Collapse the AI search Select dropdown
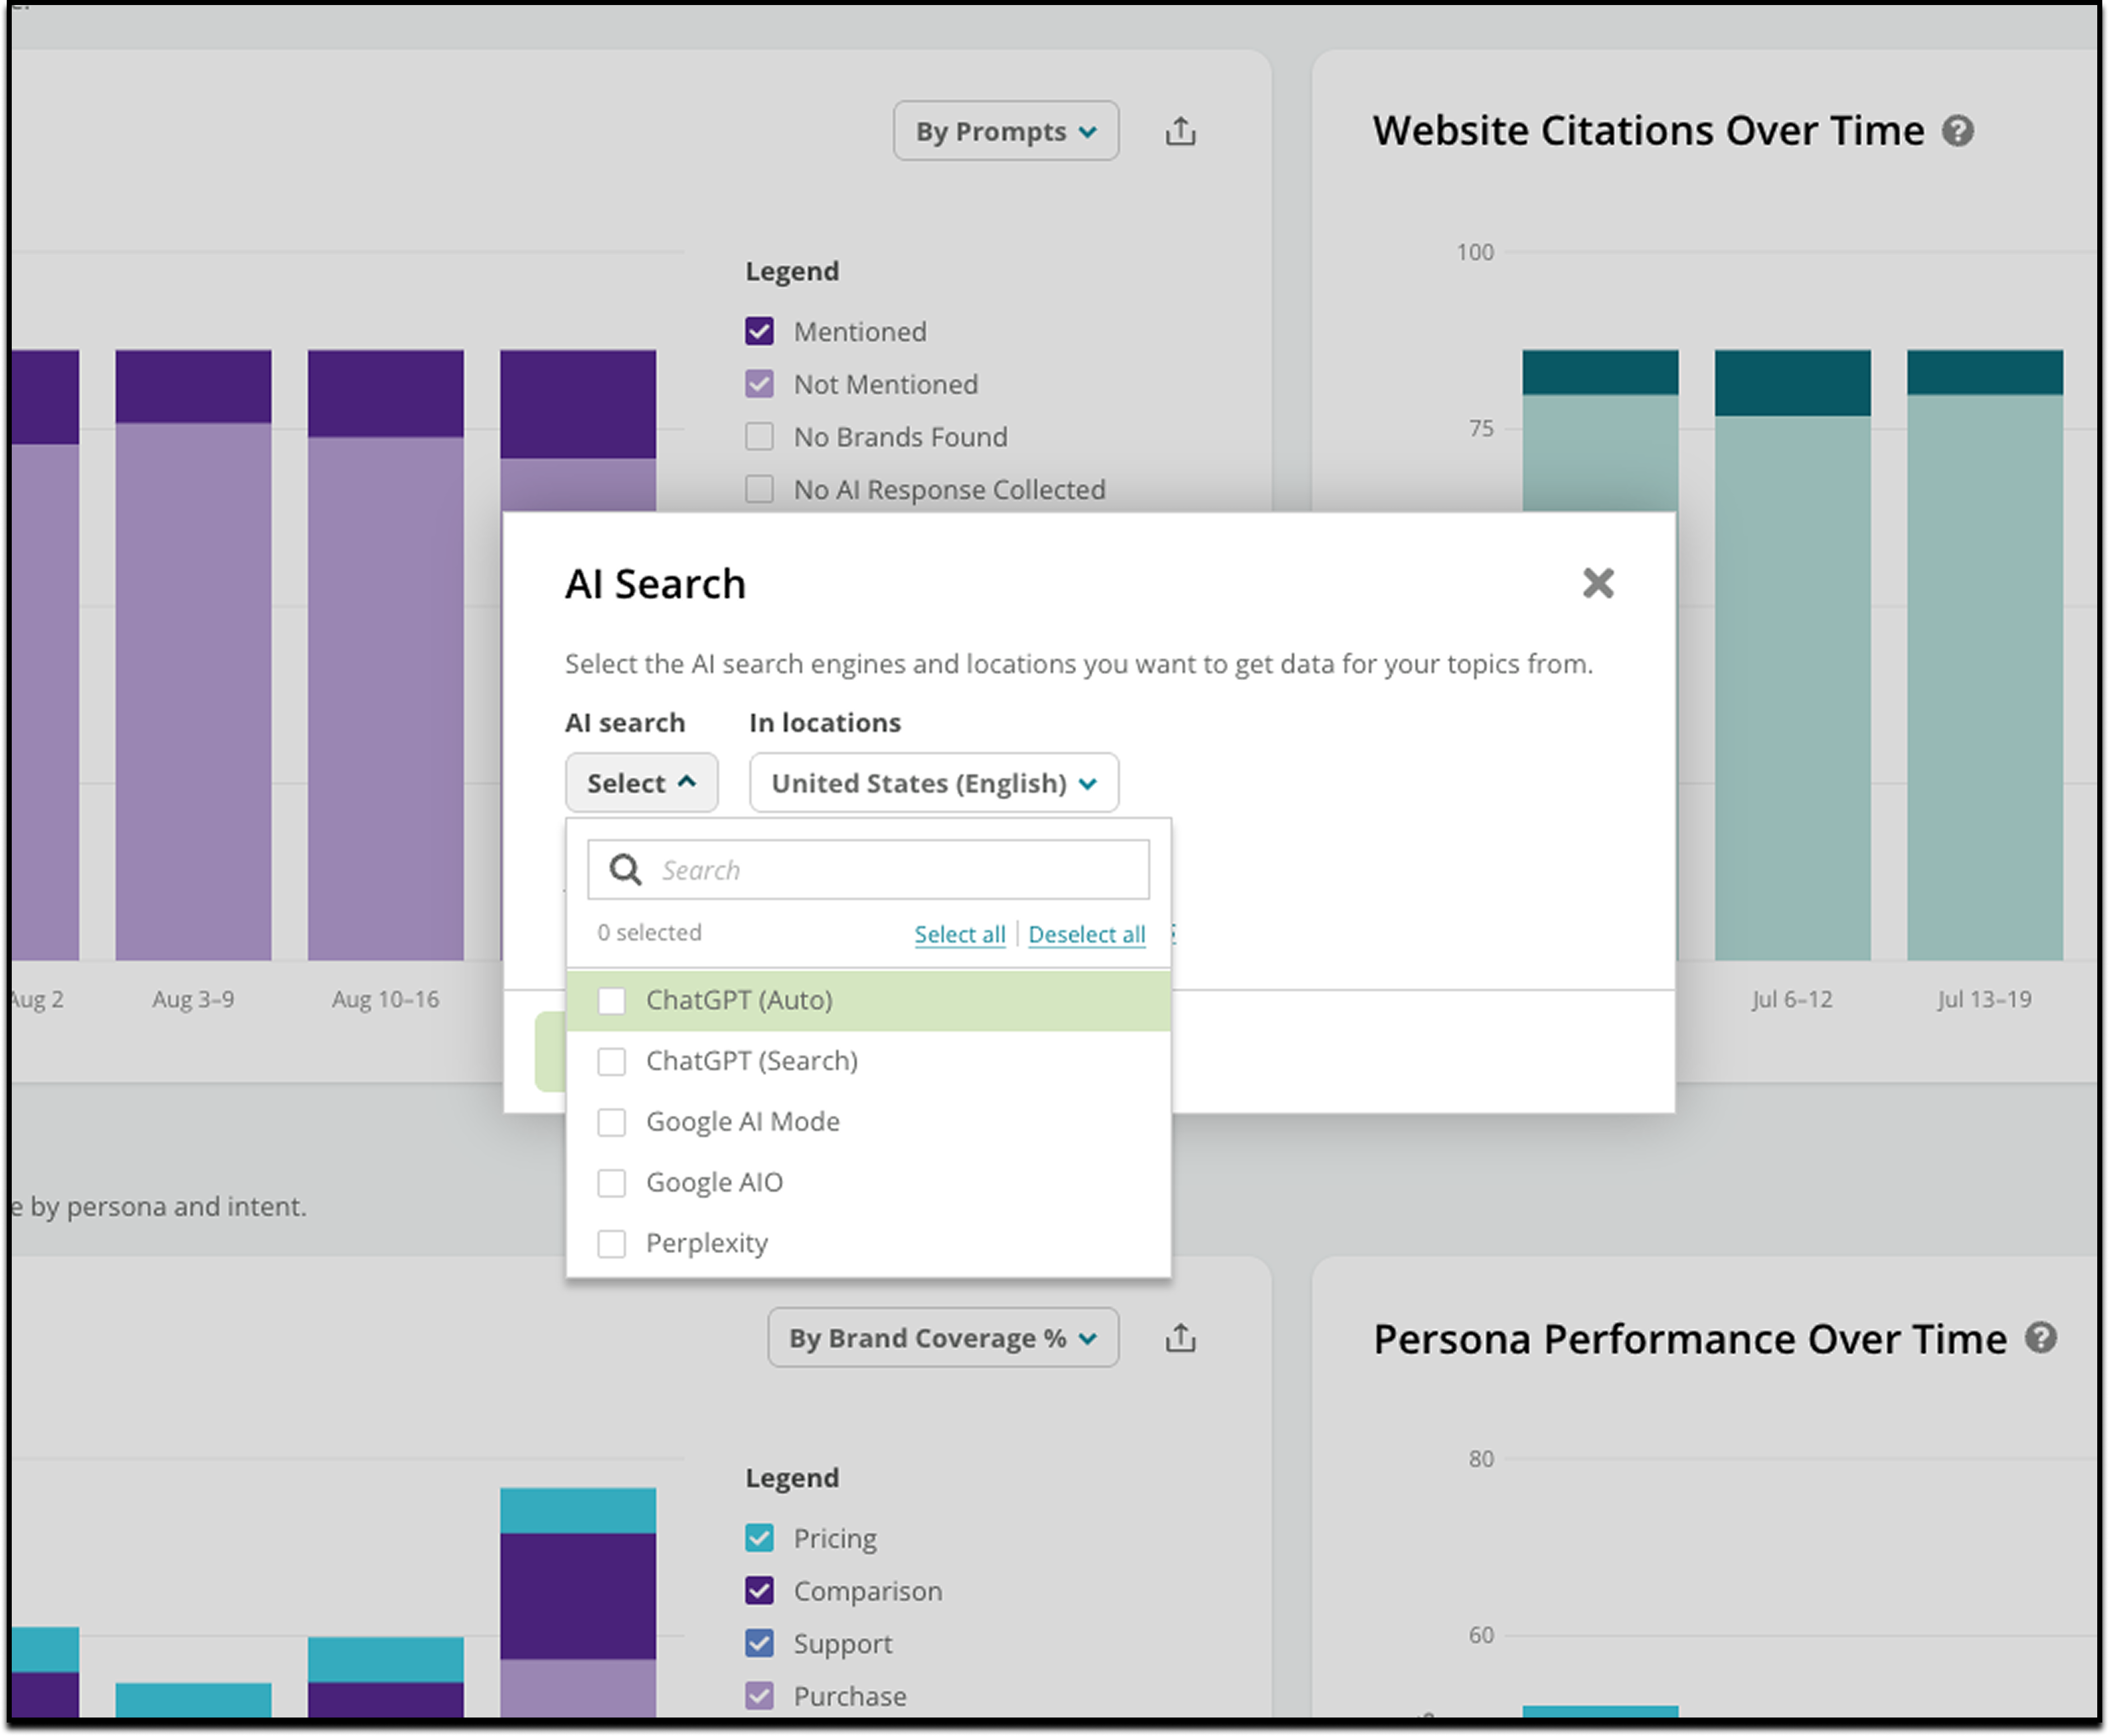 (641, 783)
